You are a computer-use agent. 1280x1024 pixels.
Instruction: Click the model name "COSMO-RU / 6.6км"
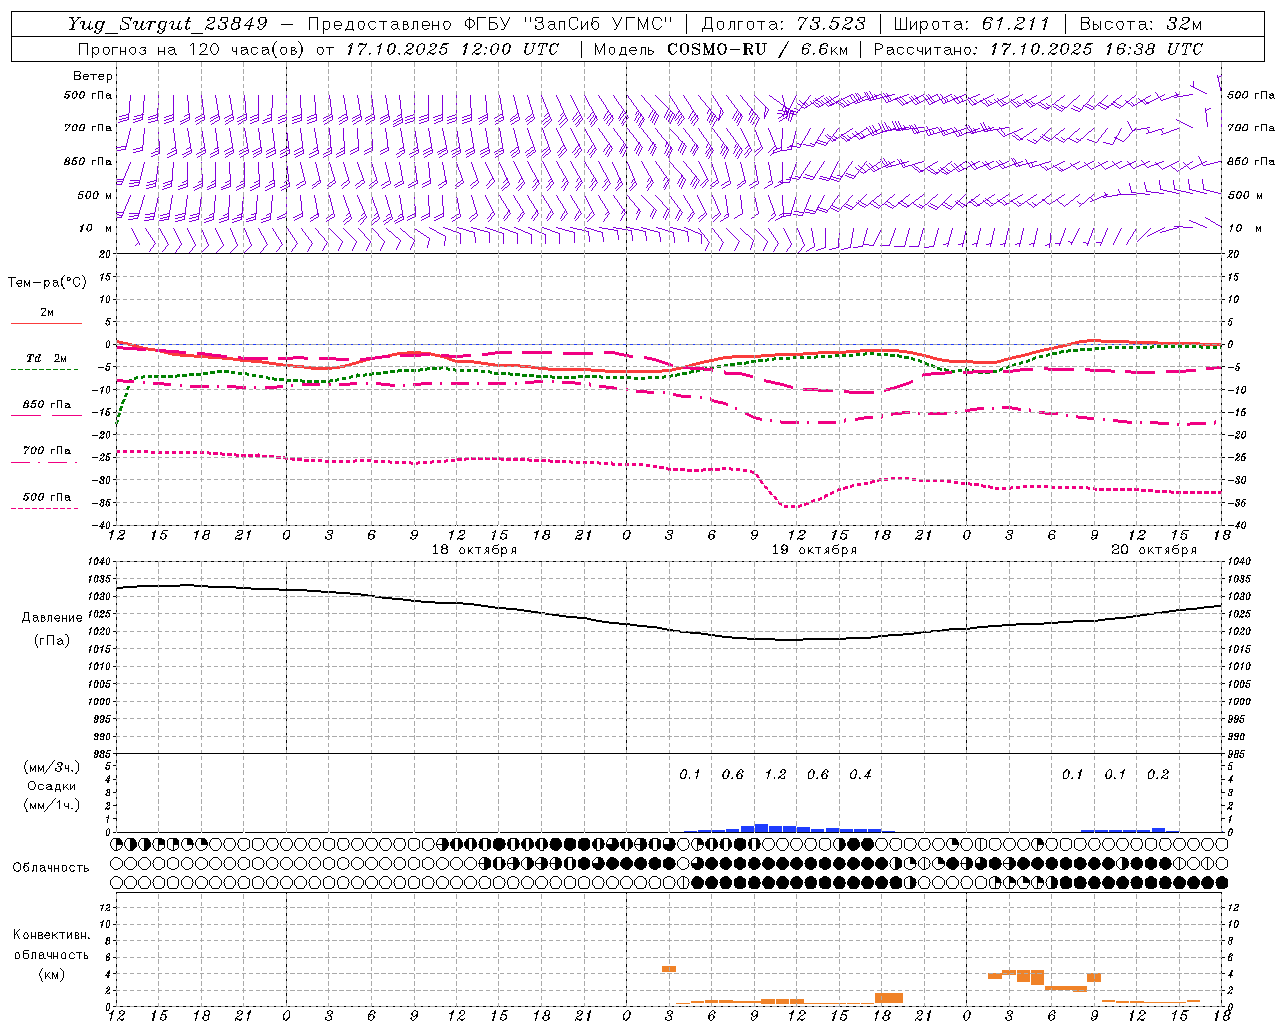coord(757,49)
